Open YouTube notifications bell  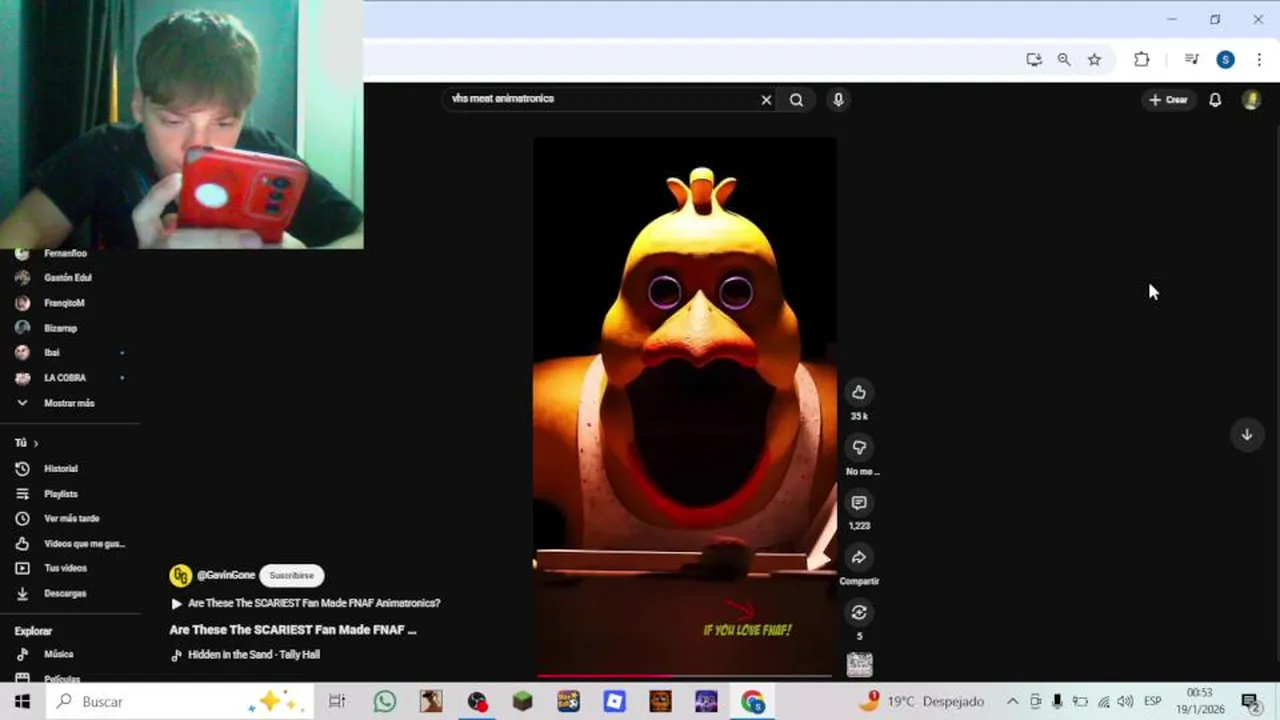pos(1215,100)
